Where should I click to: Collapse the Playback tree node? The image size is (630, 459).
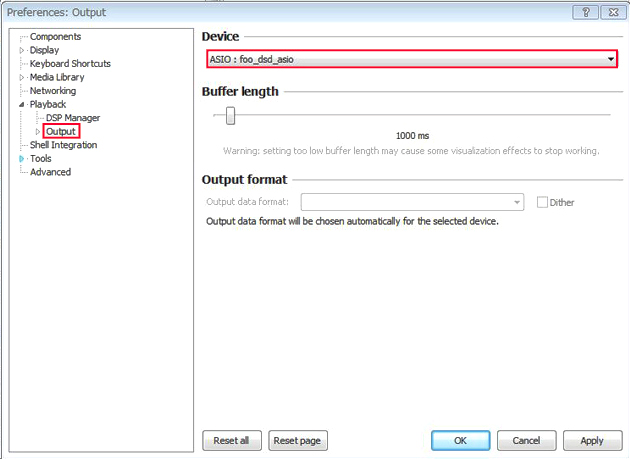[22, 104]
